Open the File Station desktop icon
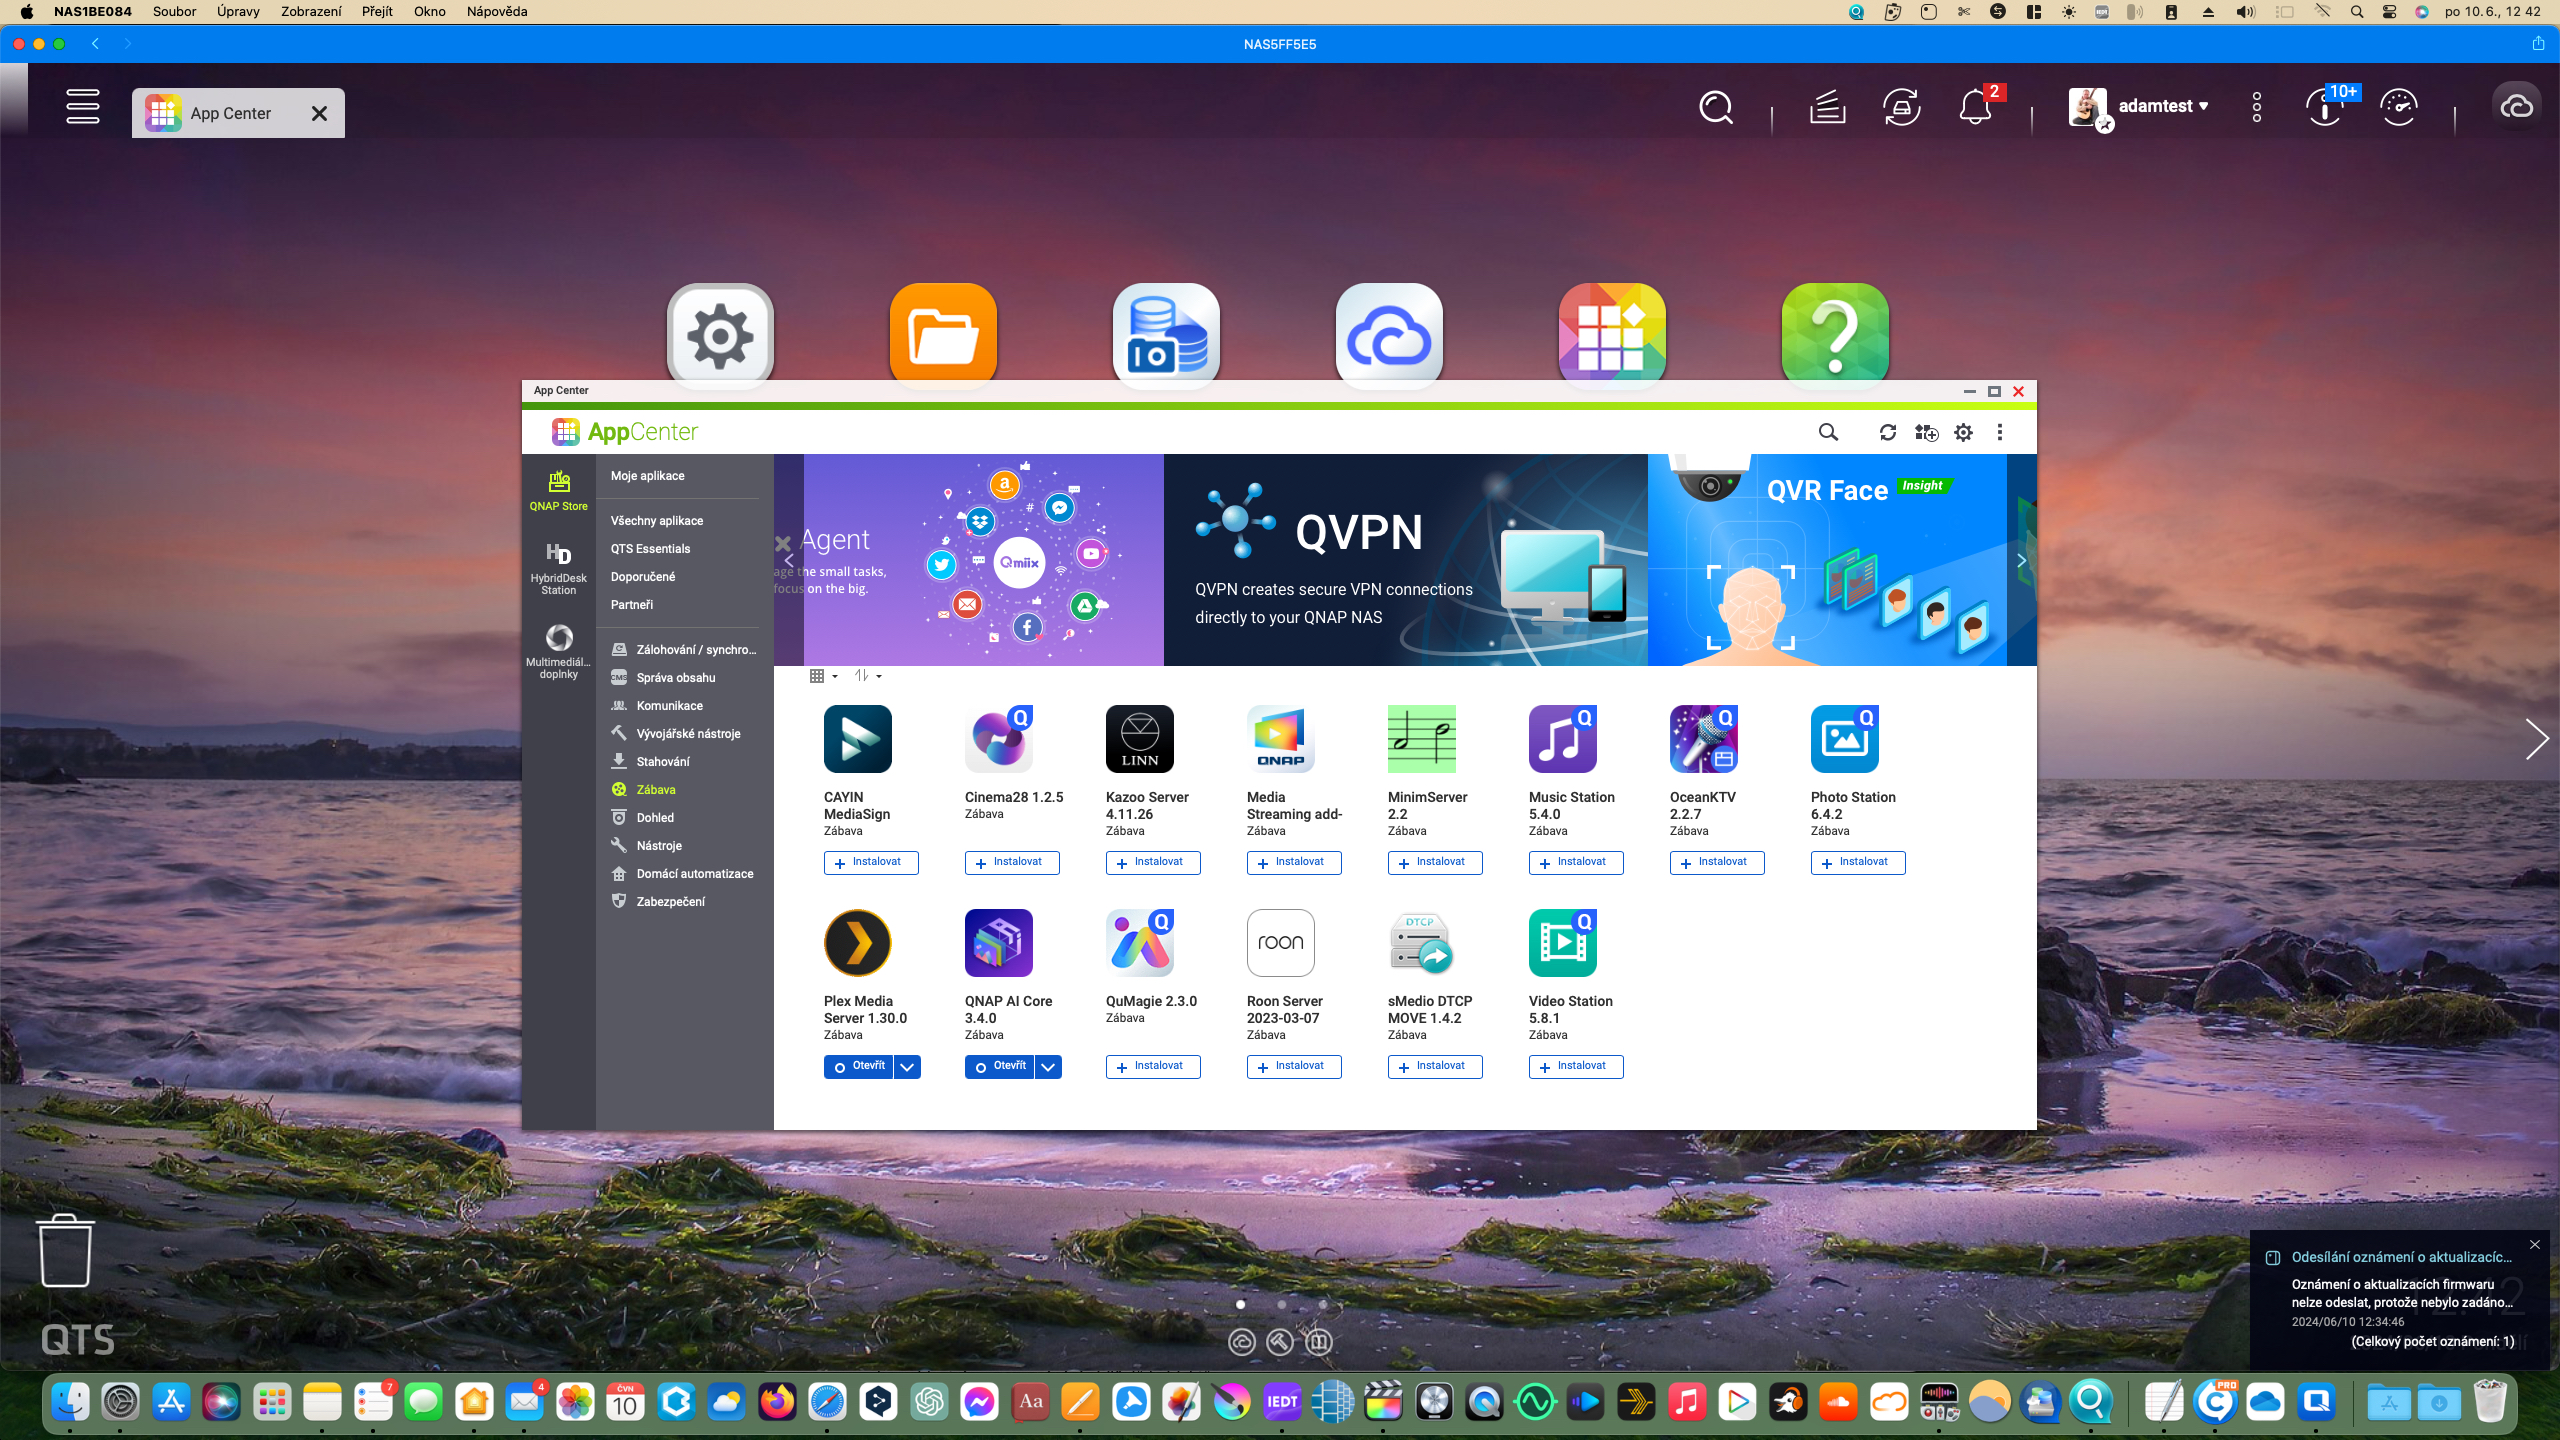This screenshot has height=1440, width=2560. [x=943, y=336]
